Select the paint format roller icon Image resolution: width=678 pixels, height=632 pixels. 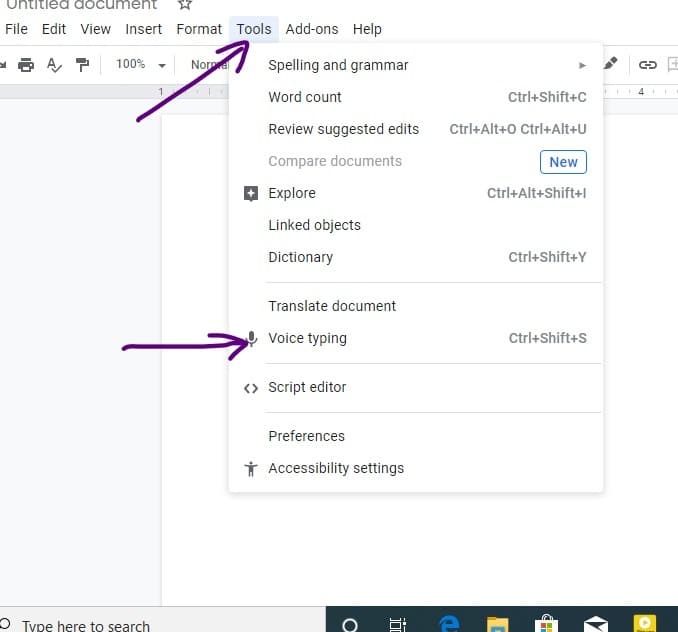(83, 65)
